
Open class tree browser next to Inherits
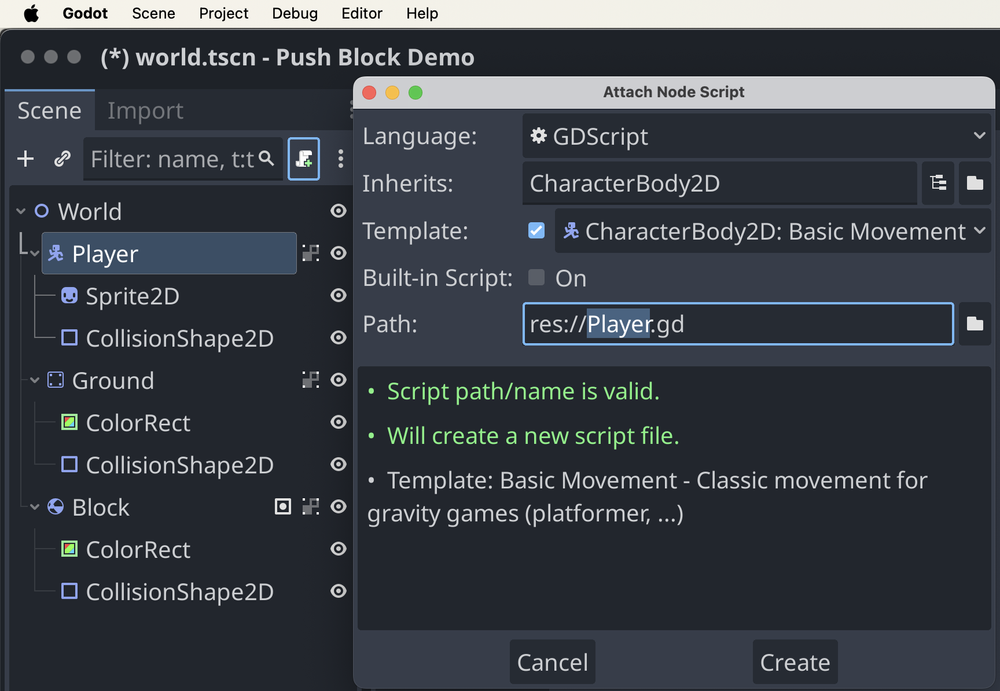938,183
